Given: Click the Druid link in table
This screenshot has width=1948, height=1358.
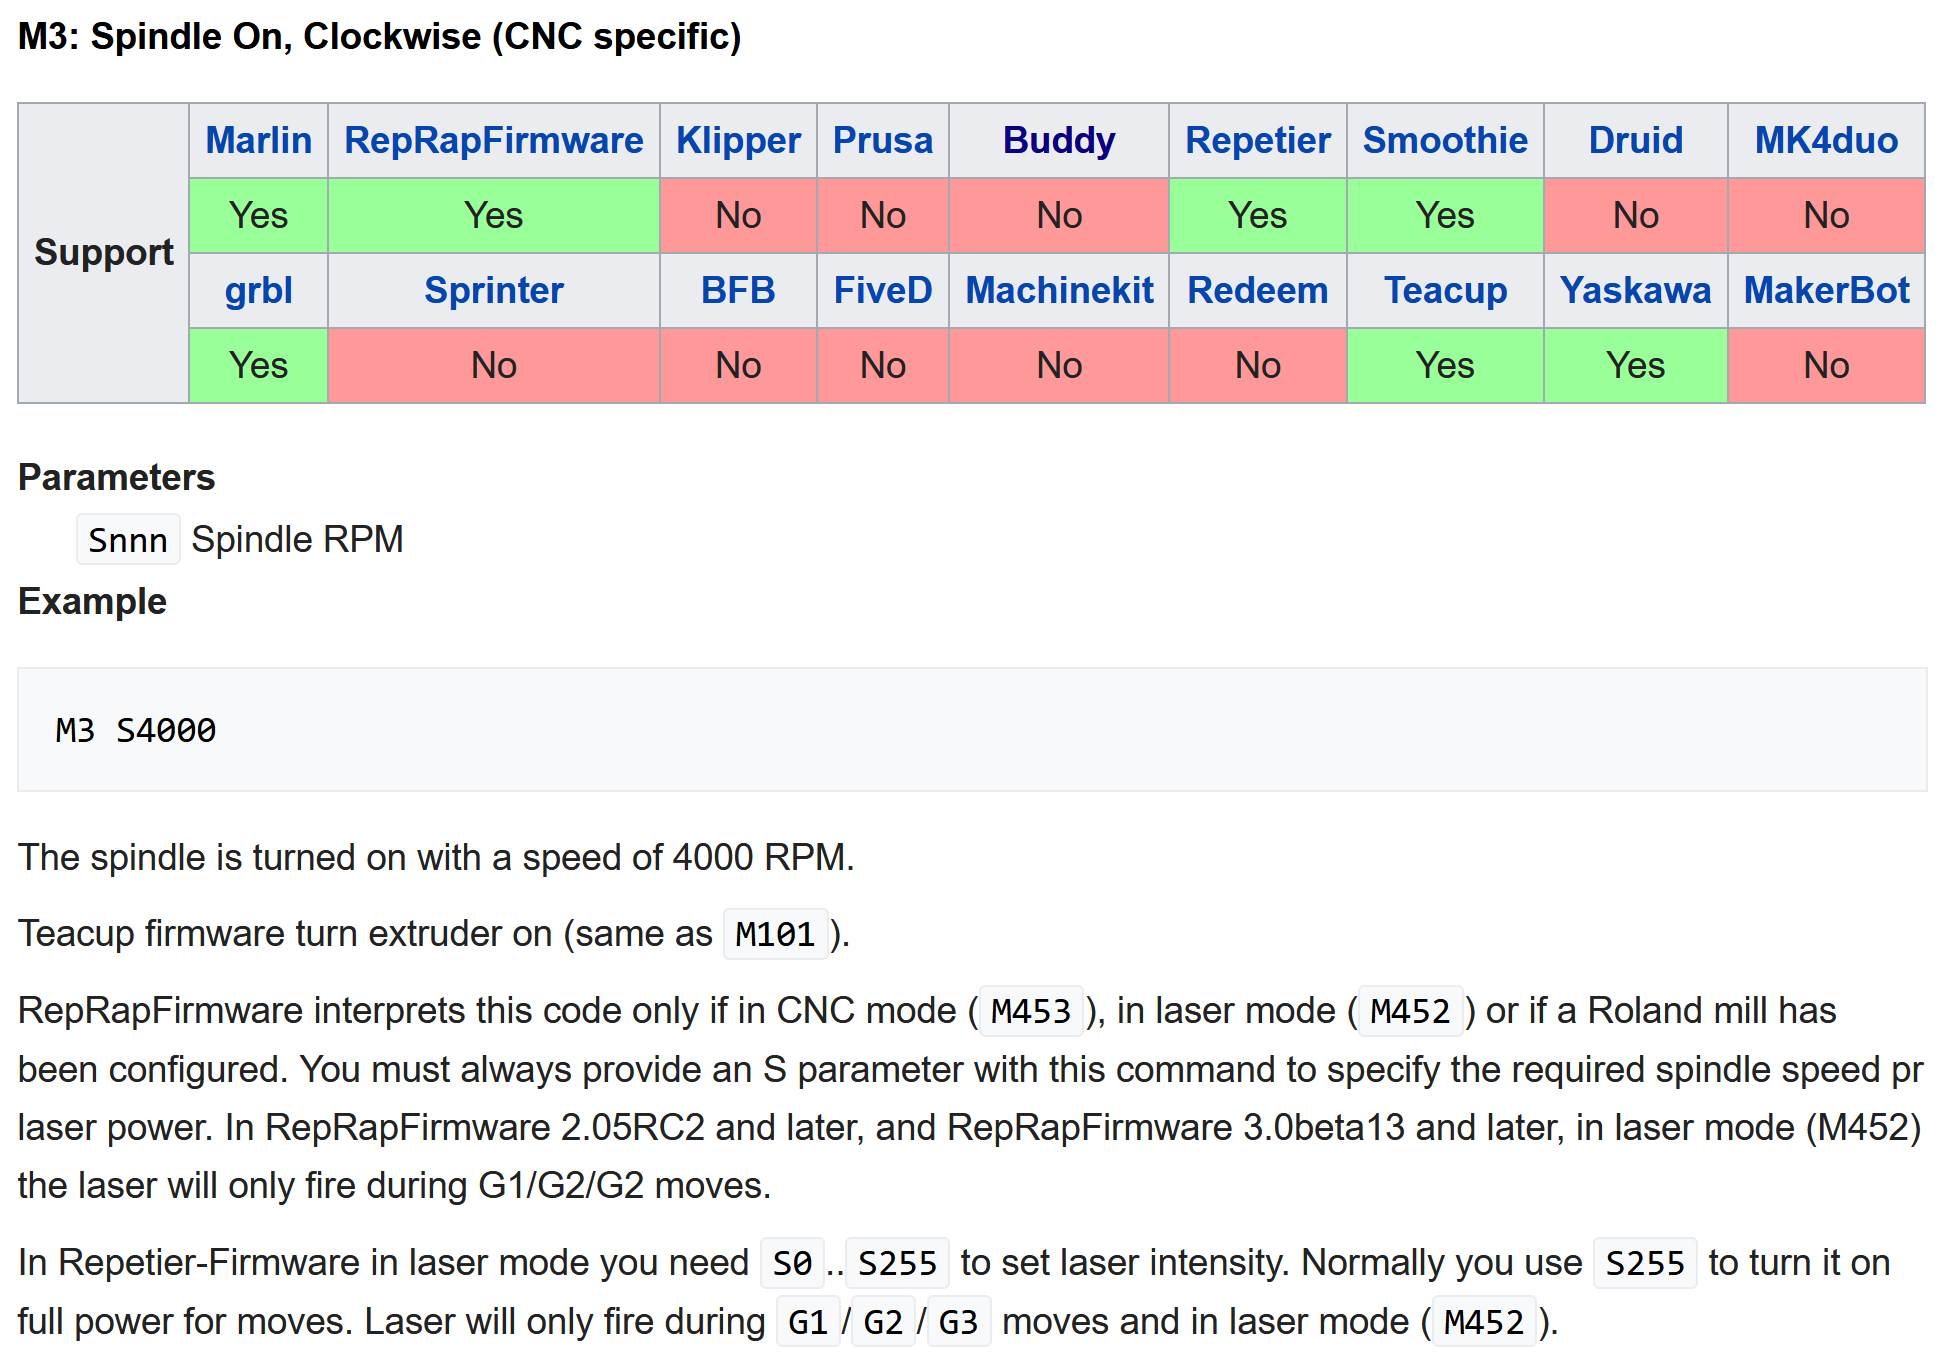Looking at the screenshot, I should click(x=1635, y=140).
